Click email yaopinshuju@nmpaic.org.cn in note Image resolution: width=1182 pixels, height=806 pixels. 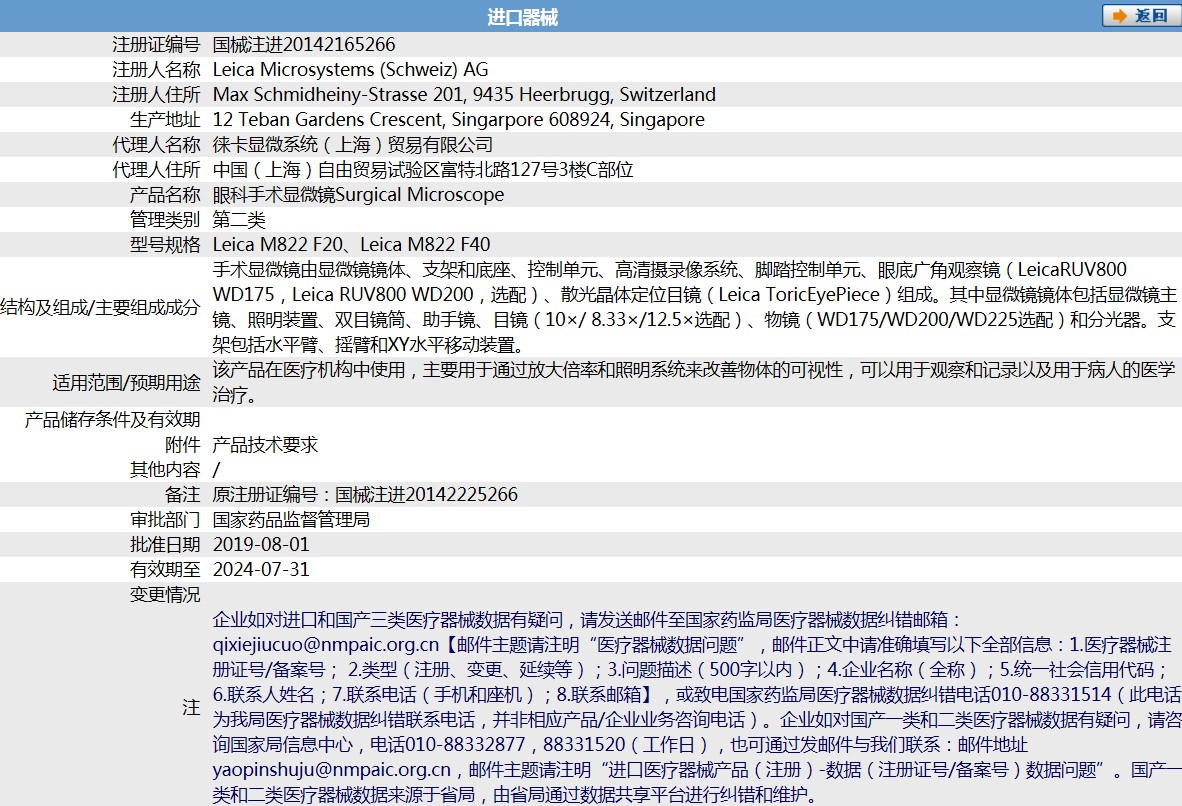[332, 770]
